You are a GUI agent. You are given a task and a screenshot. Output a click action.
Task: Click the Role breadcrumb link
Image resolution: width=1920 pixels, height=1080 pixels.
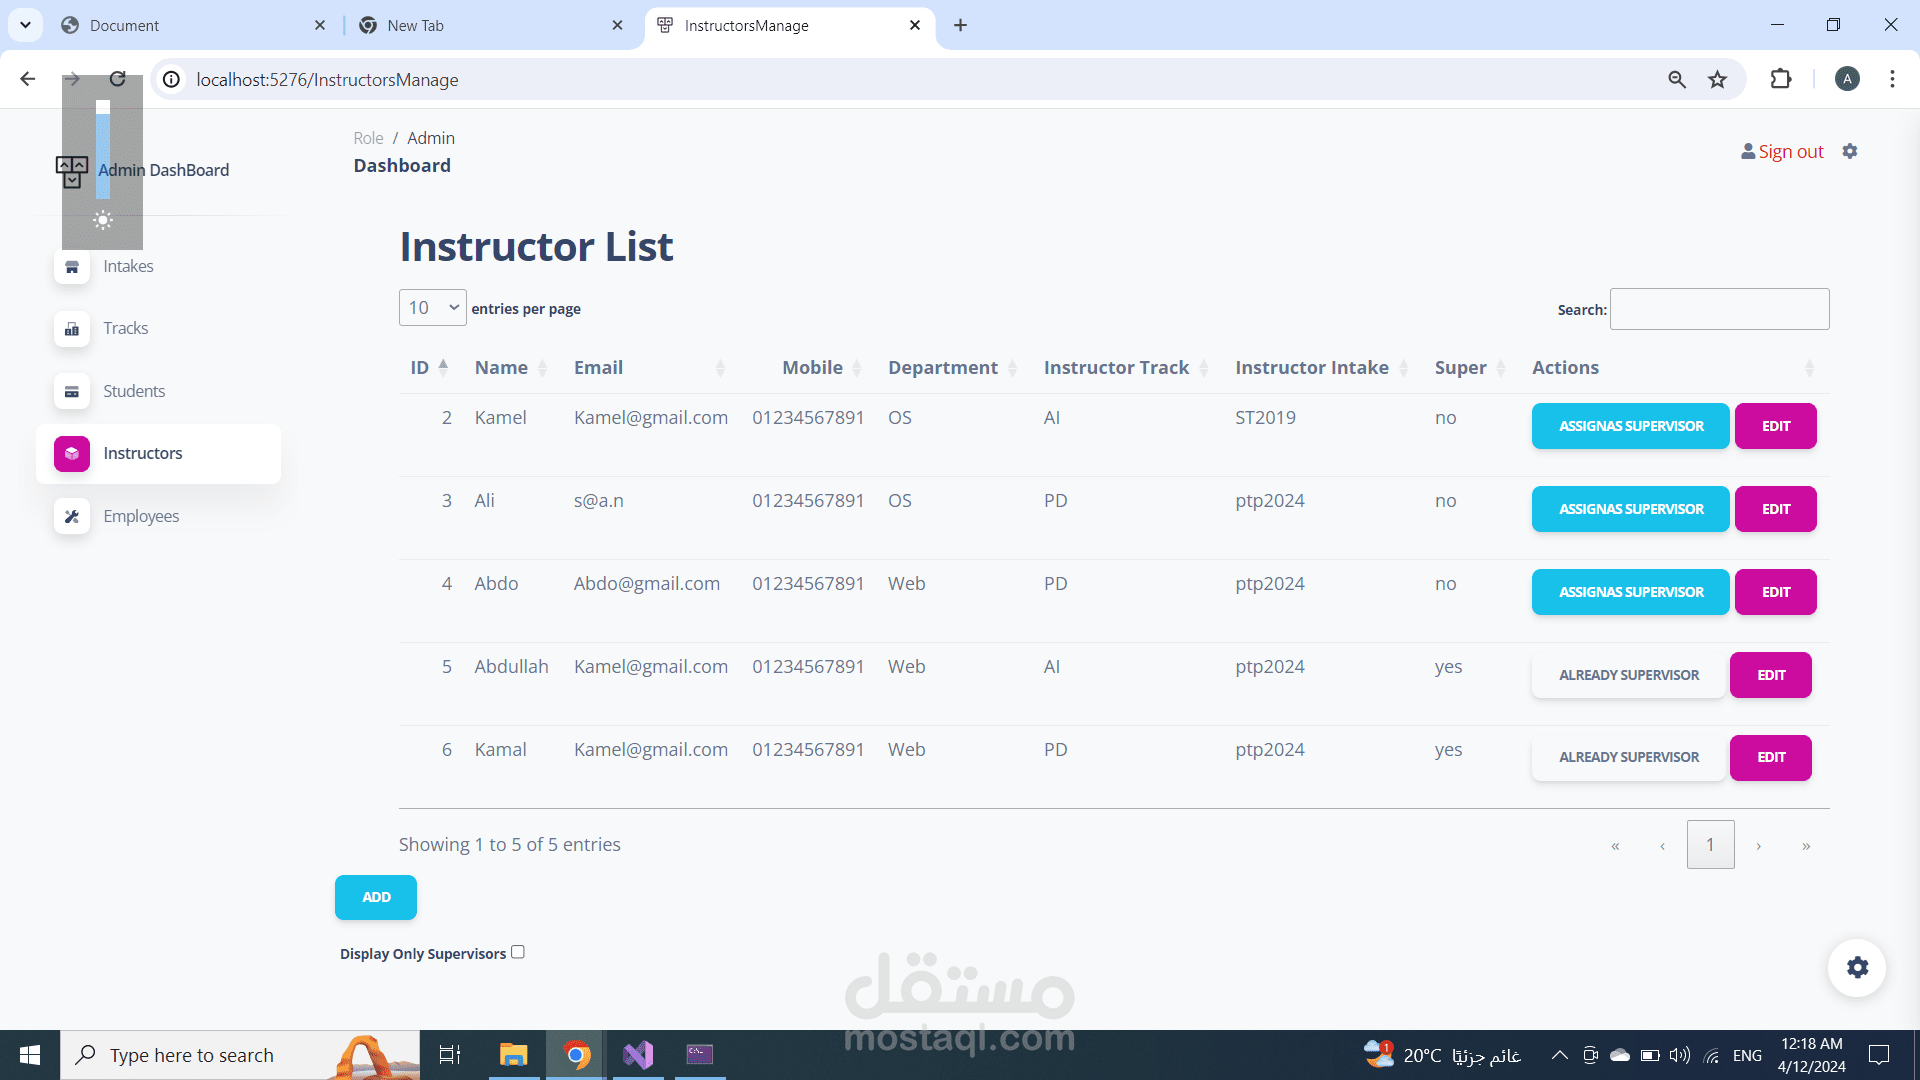(x=368, y=138)
